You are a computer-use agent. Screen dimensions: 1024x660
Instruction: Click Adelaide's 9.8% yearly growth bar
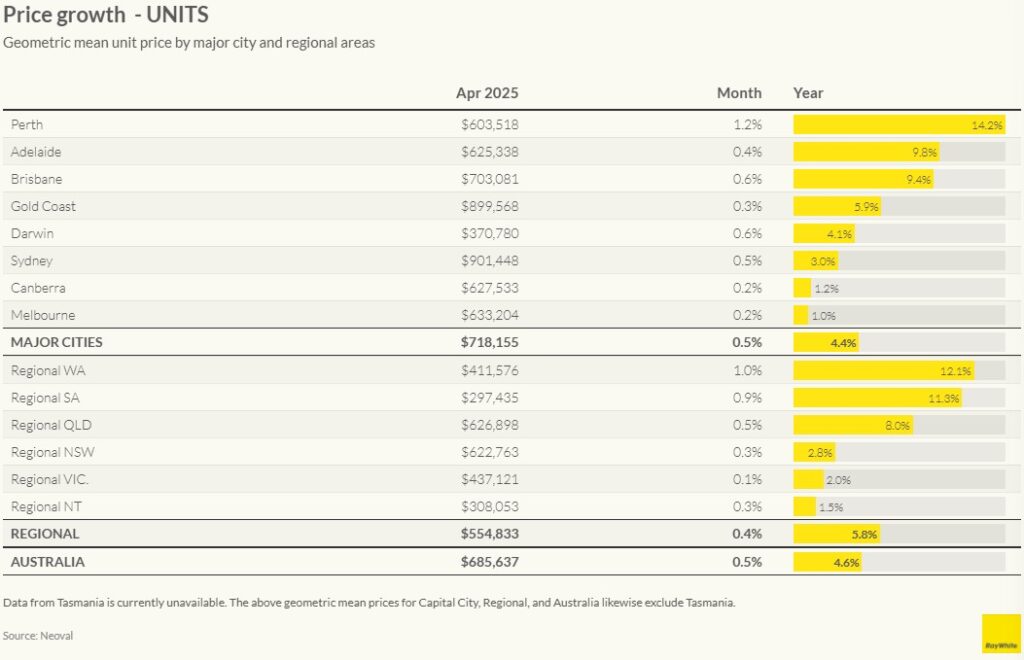(x=865, y=152)
